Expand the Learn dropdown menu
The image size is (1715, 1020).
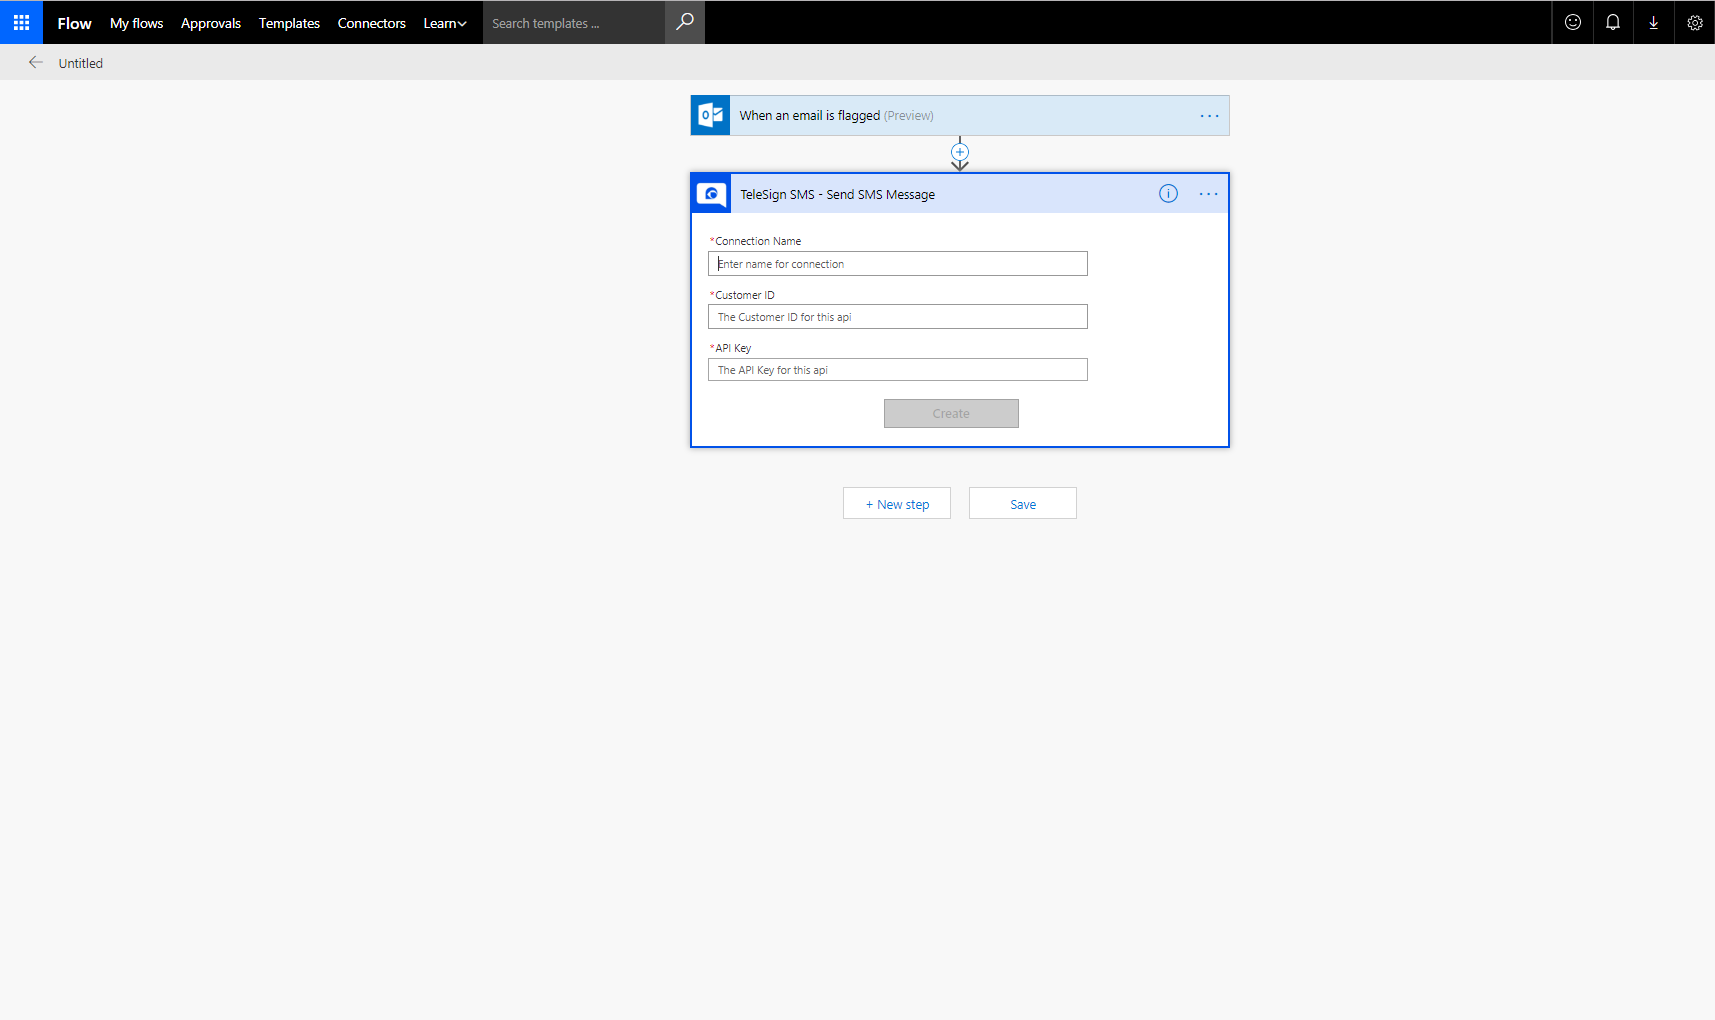tap(445, 23)
